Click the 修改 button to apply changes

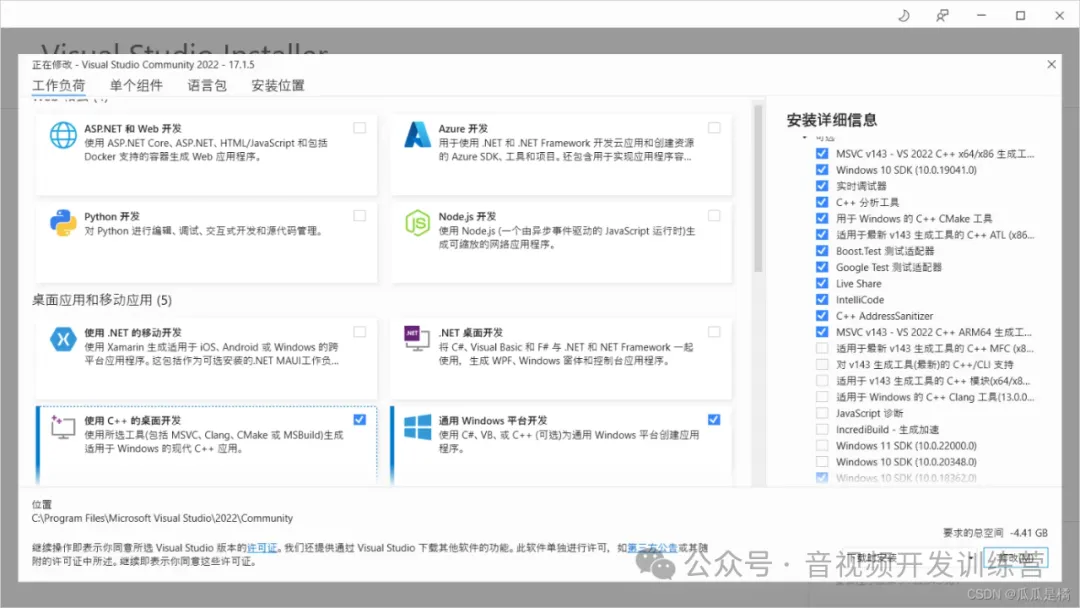pyautogui.click(x=1015, y=556)
